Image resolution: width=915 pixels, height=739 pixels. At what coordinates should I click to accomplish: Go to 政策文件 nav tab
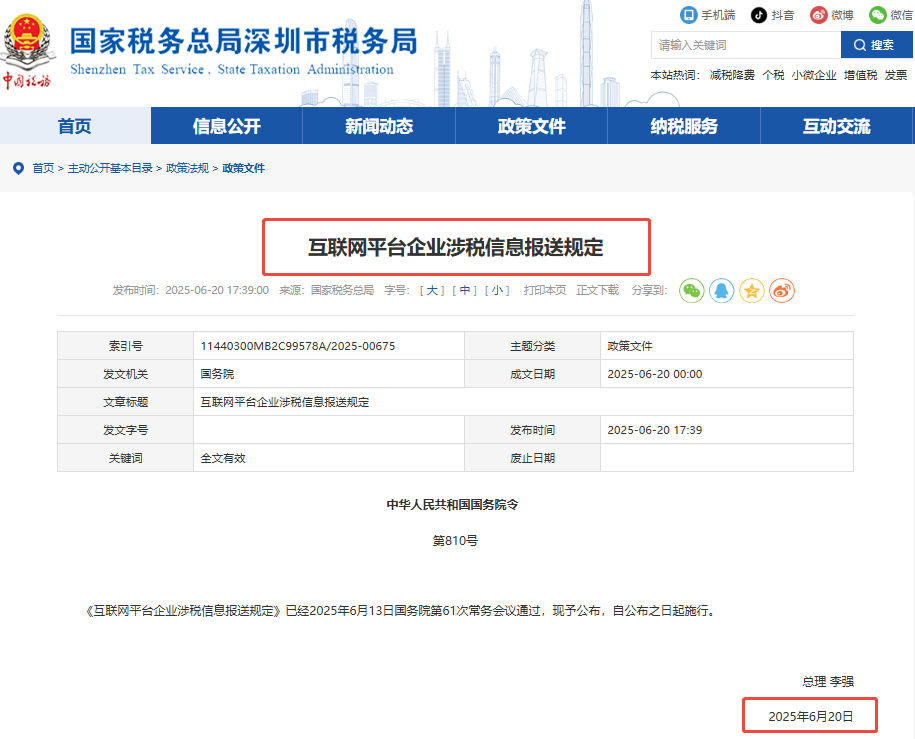pyautogui.click(x=531, y=126)
